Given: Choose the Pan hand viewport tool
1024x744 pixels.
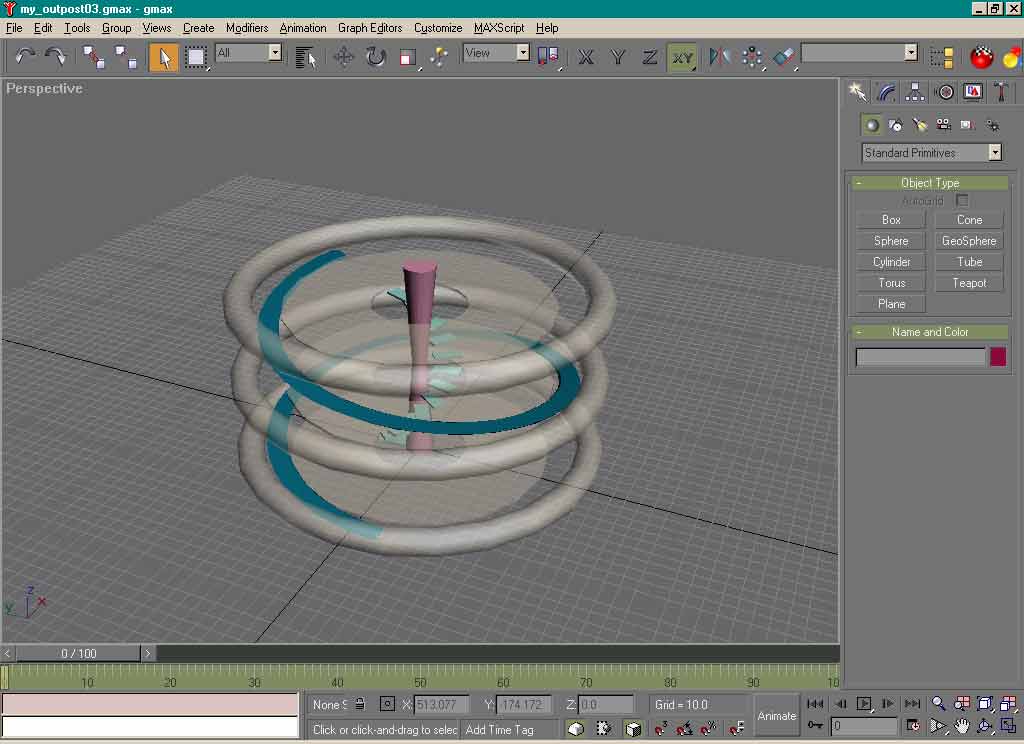Looking at the screenshot, I should coord(961,726).
